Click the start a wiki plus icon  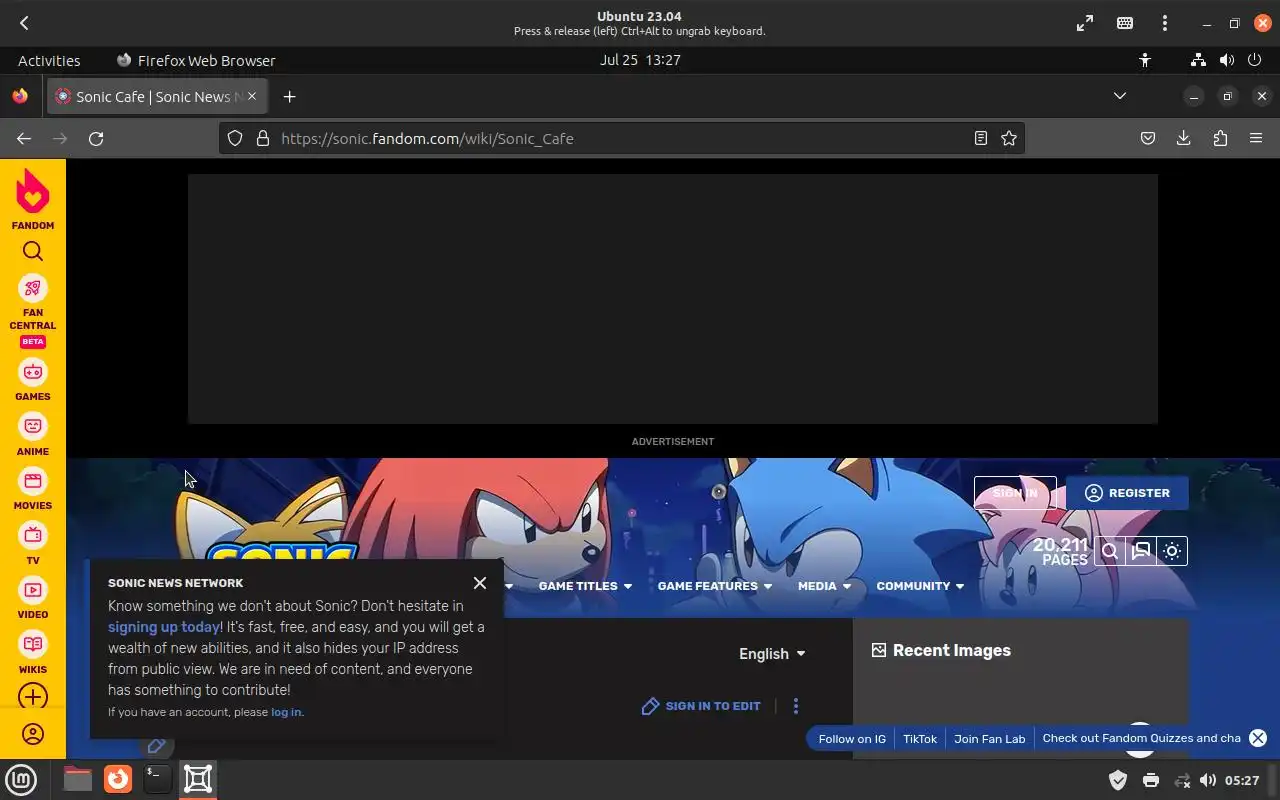[x=33, y=697]
